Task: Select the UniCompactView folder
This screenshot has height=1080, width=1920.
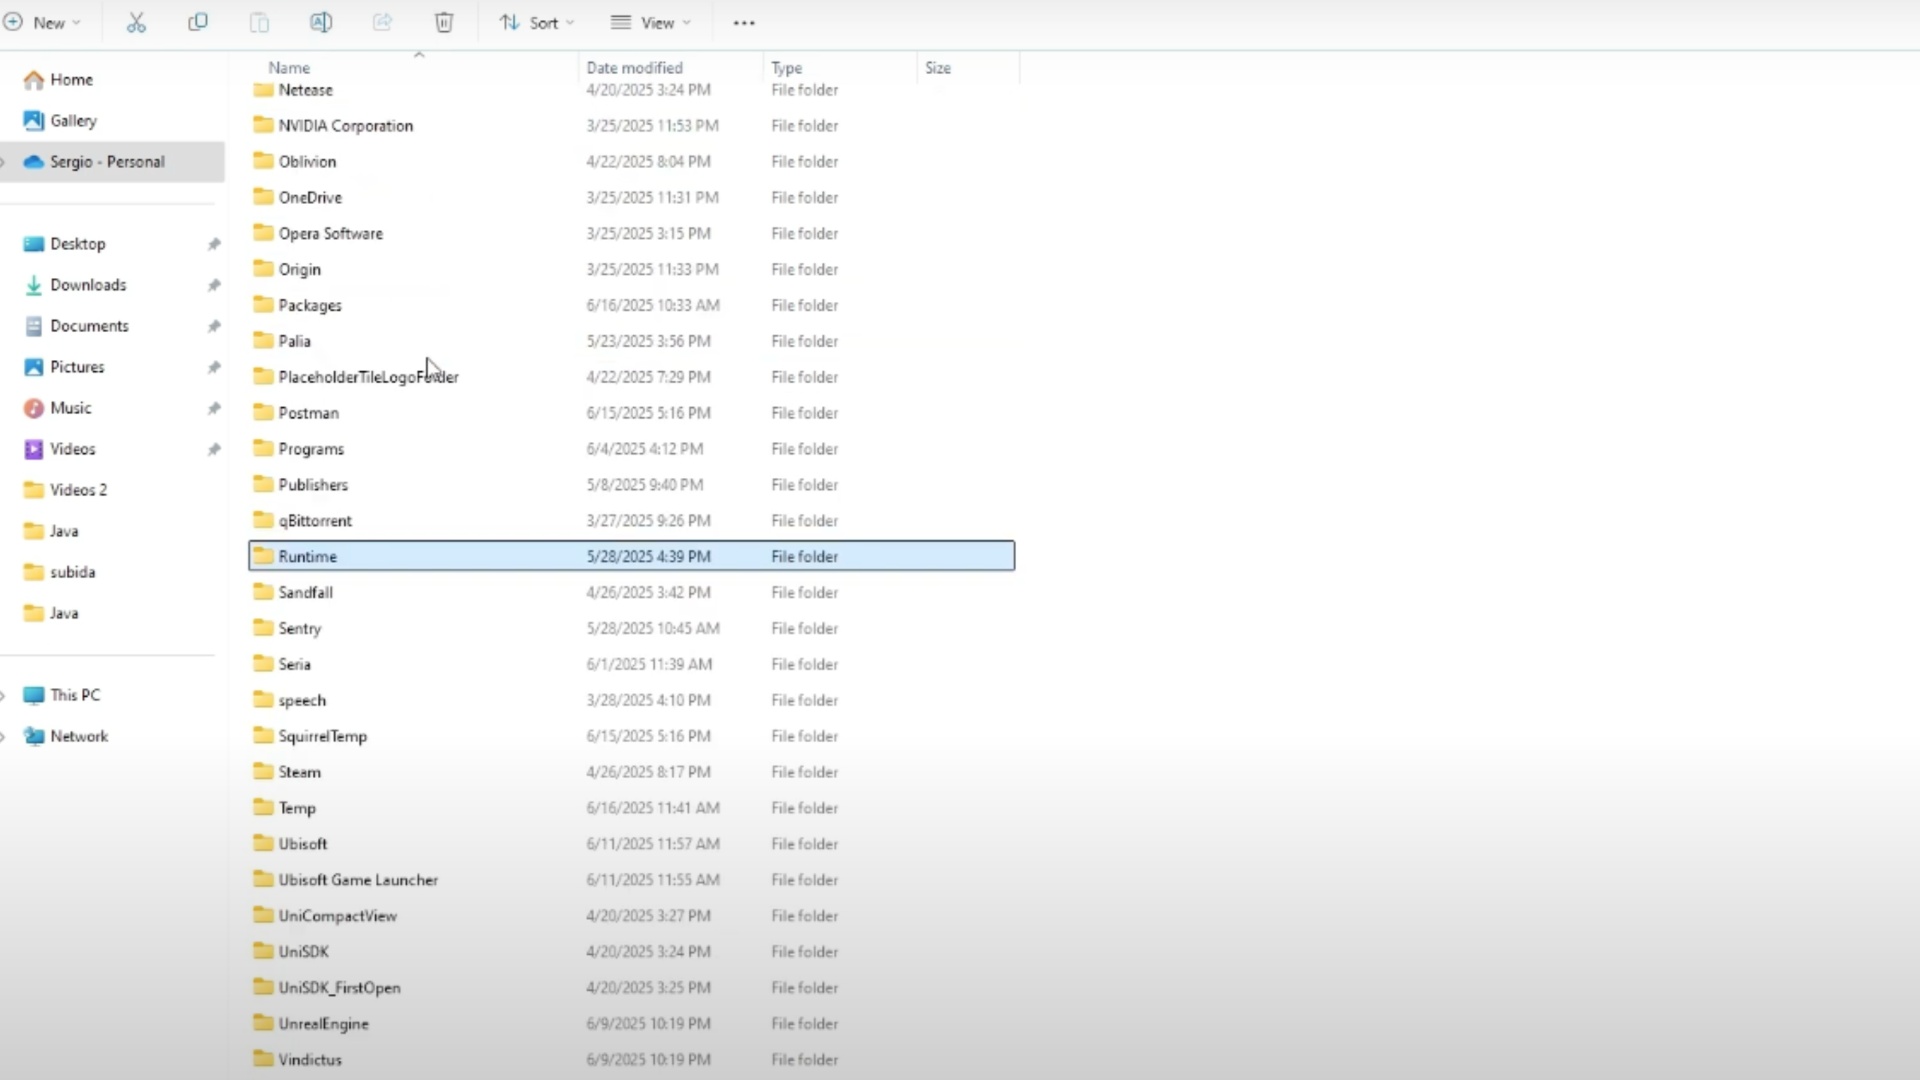Action: pyautogui.click(x=631, y=916)
